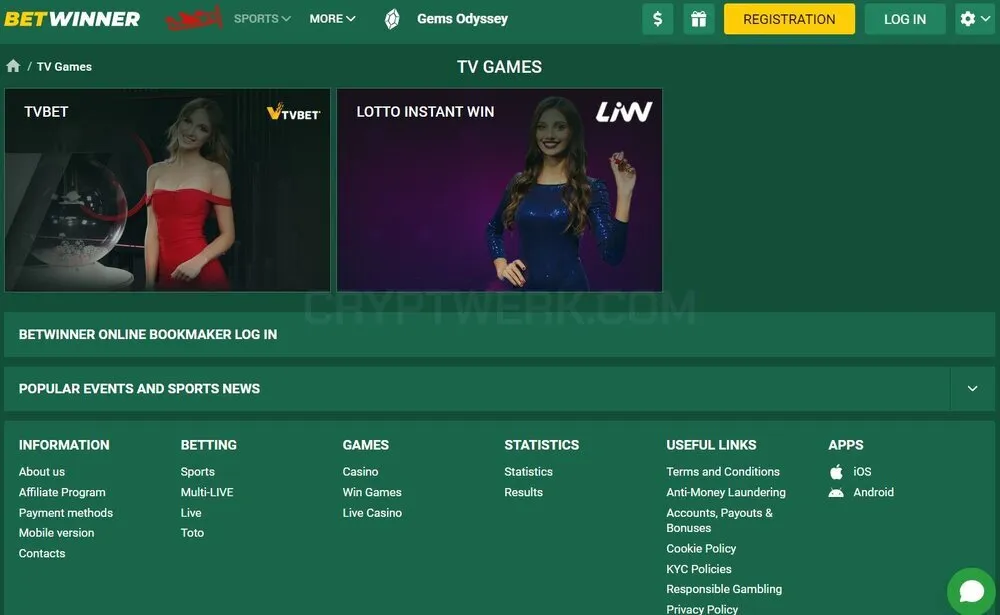Open the Casino link under Games
This screenshot has height=615, width=1000.
(360, 471)
